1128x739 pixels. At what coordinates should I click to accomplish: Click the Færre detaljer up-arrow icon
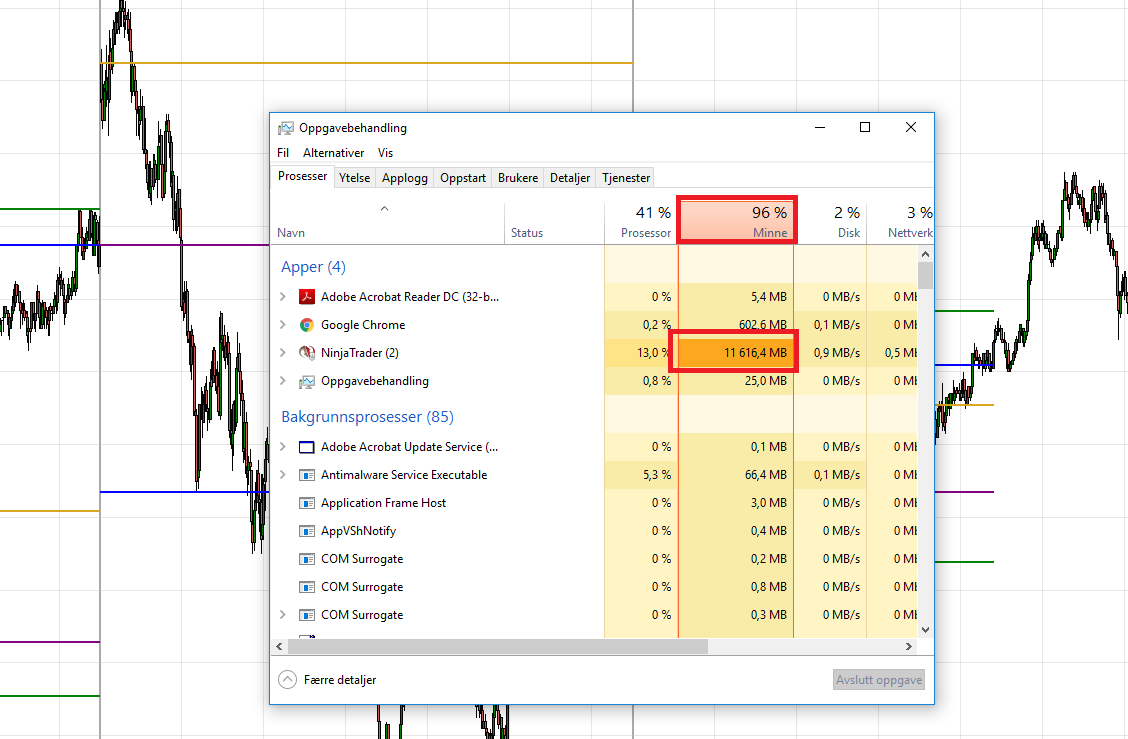287,679
